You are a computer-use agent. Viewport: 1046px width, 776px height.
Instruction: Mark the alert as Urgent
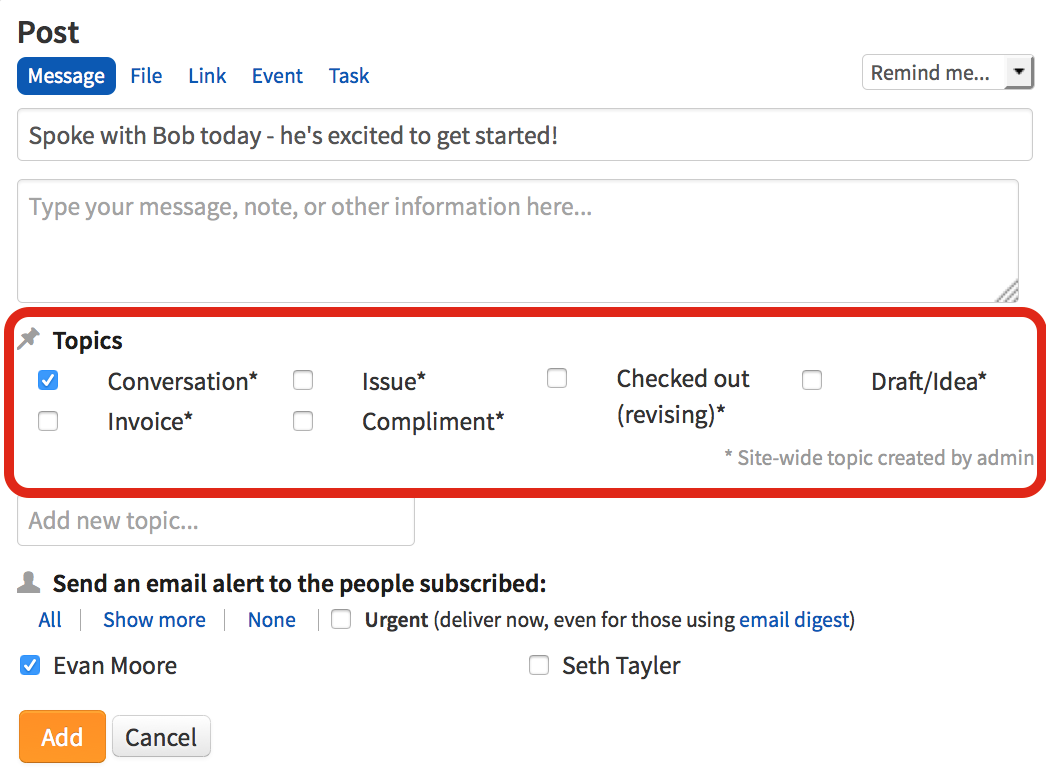coord(342,620)
